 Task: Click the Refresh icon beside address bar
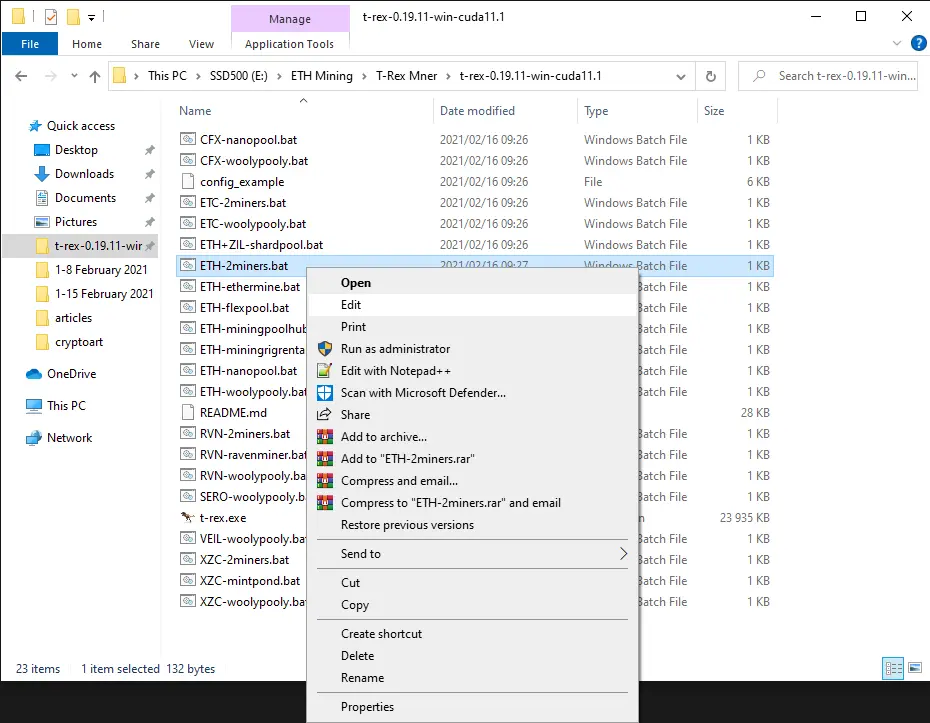point(710,76)
